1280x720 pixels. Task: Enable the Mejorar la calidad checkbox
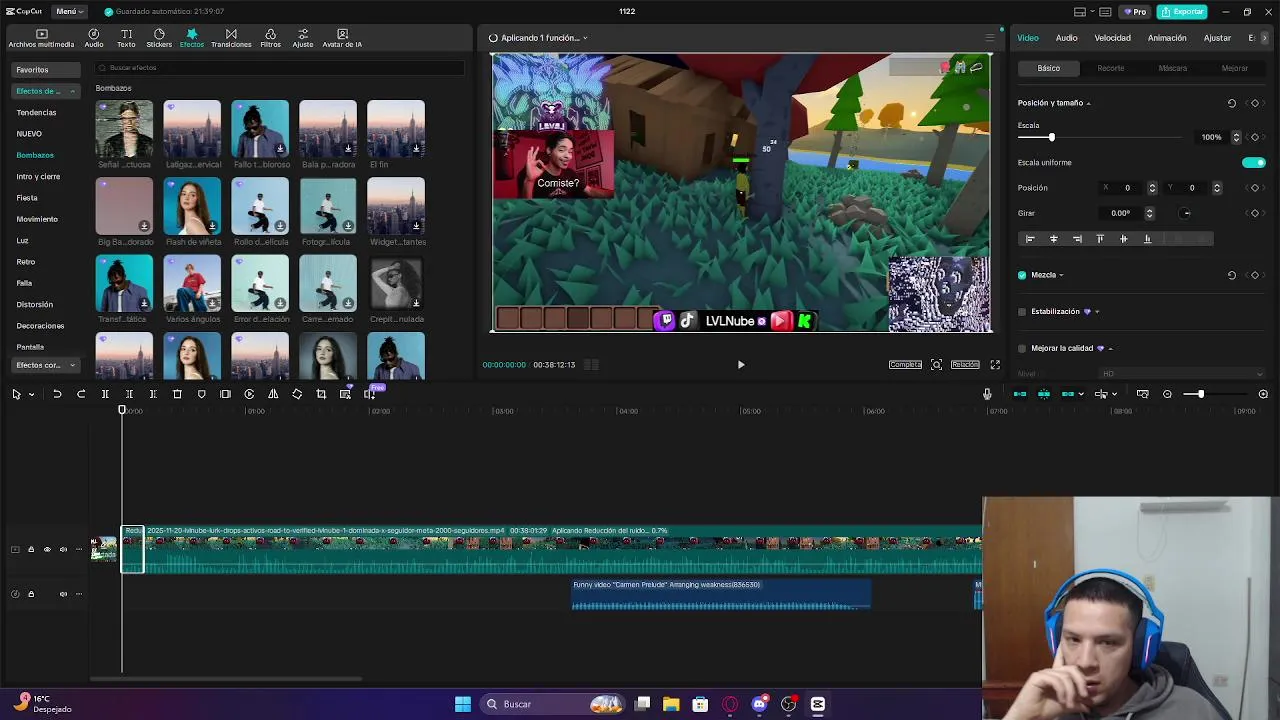point(1022,349)
